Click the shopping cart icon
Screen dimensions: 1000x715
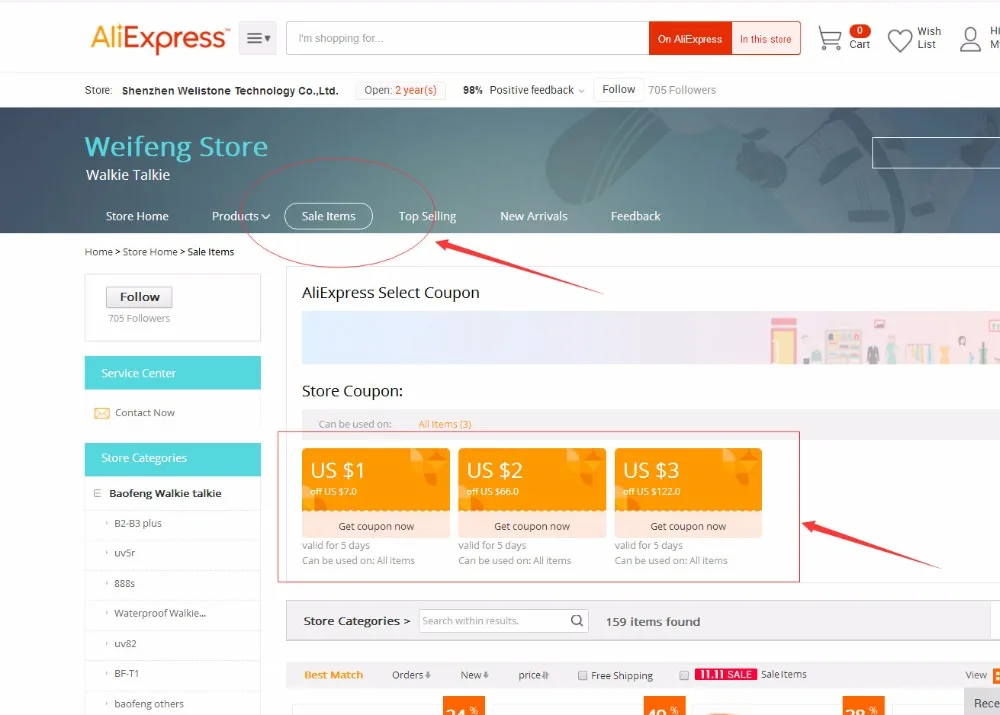pos(830,38)
